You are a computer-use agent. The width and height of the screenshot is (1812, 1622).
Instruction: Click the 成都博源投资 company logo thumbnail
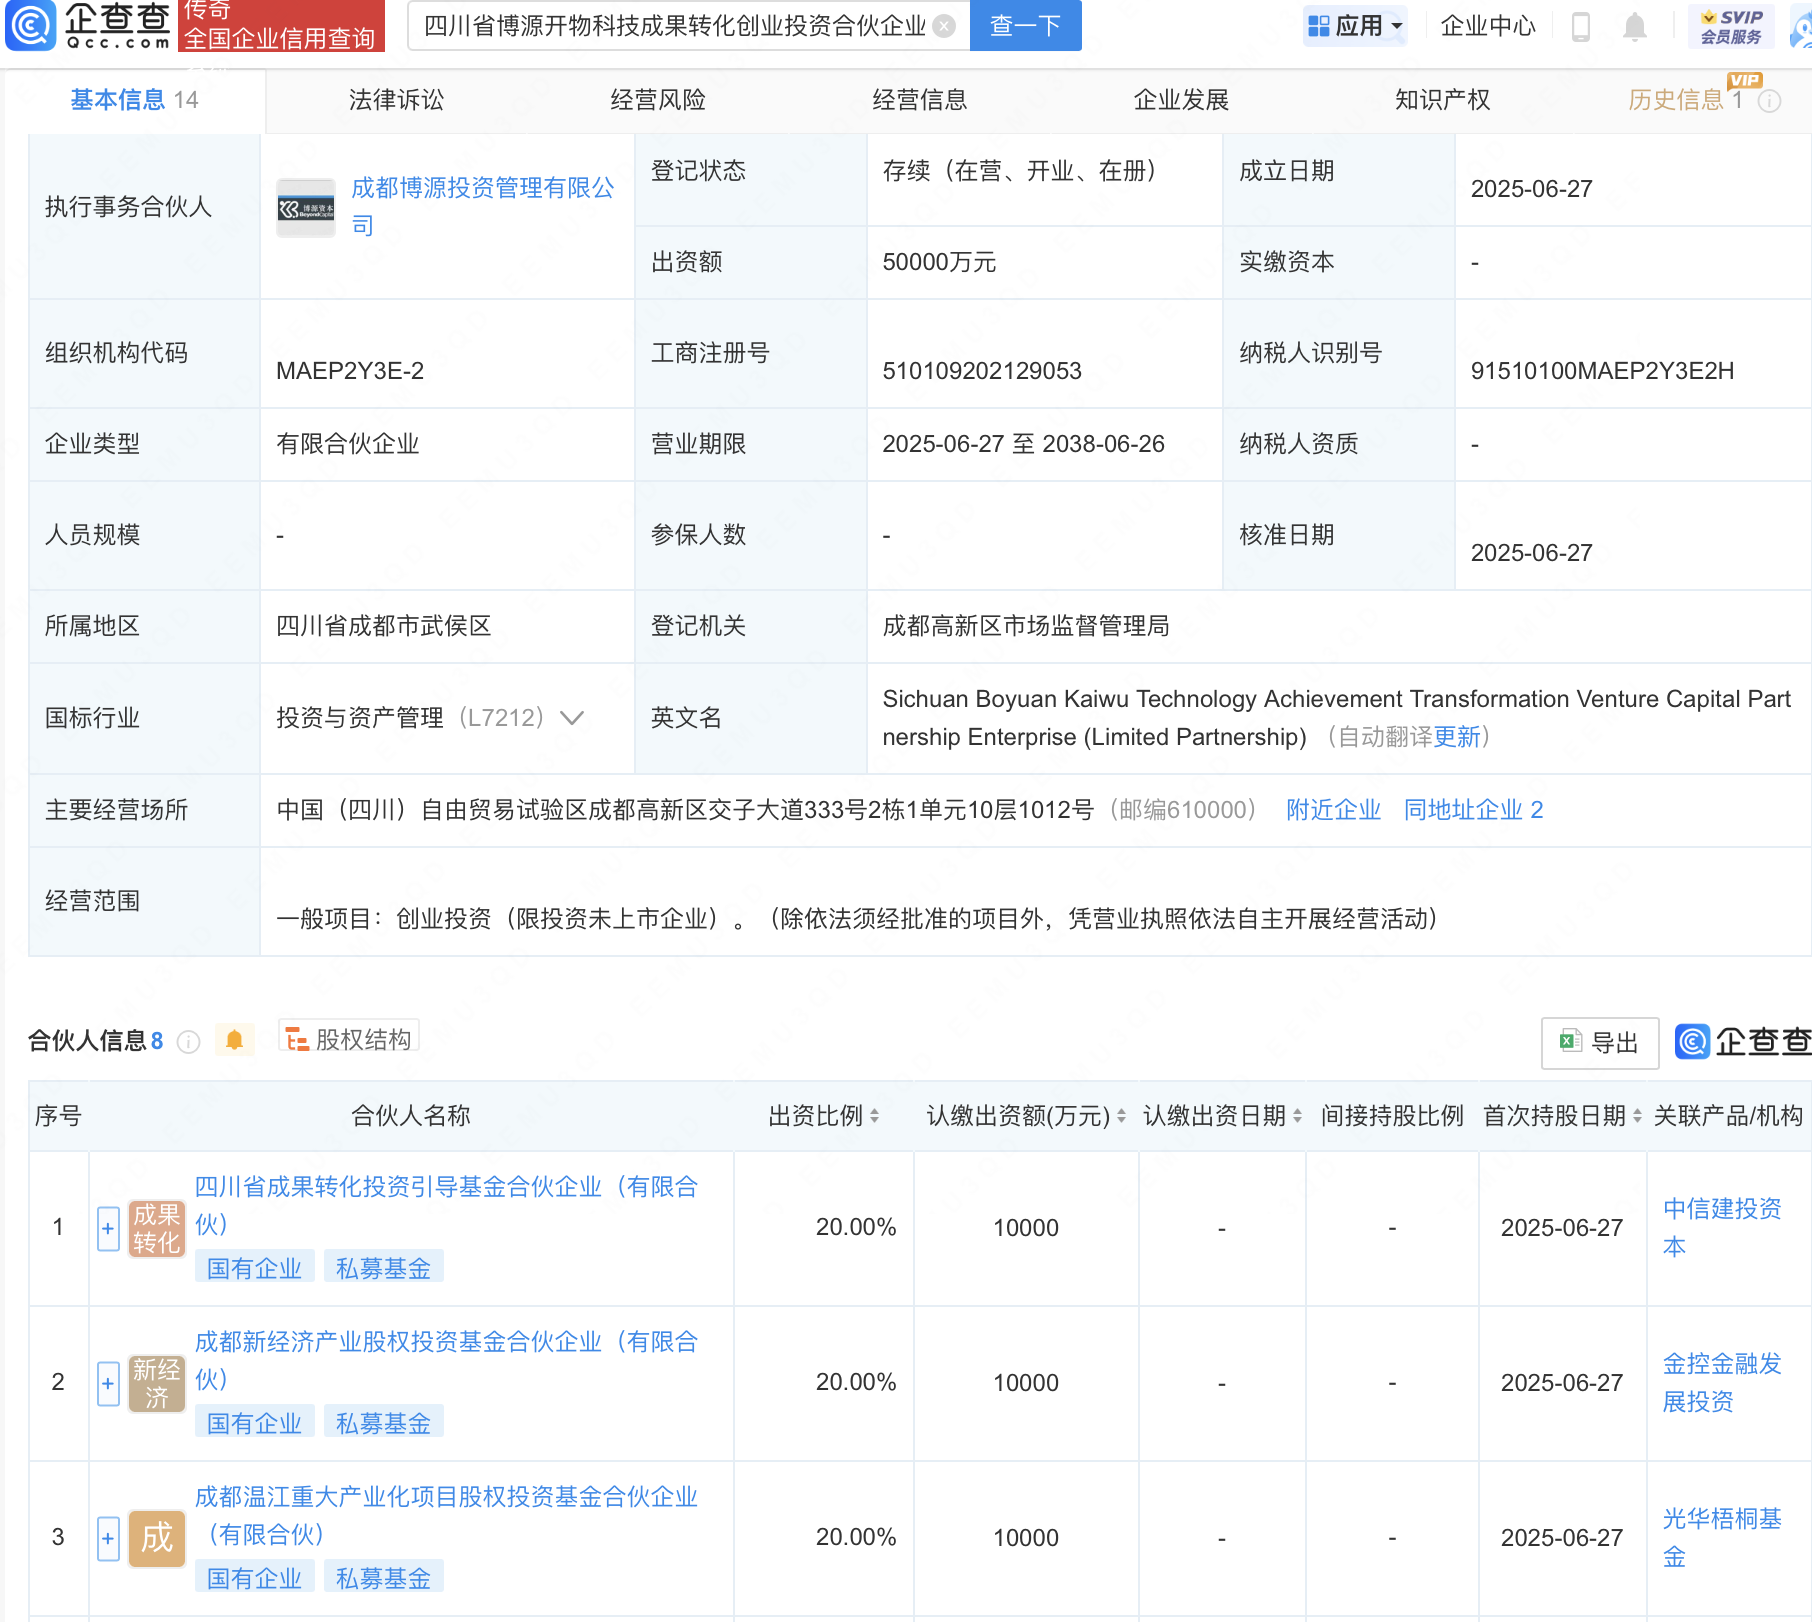[x=306, y=208]
